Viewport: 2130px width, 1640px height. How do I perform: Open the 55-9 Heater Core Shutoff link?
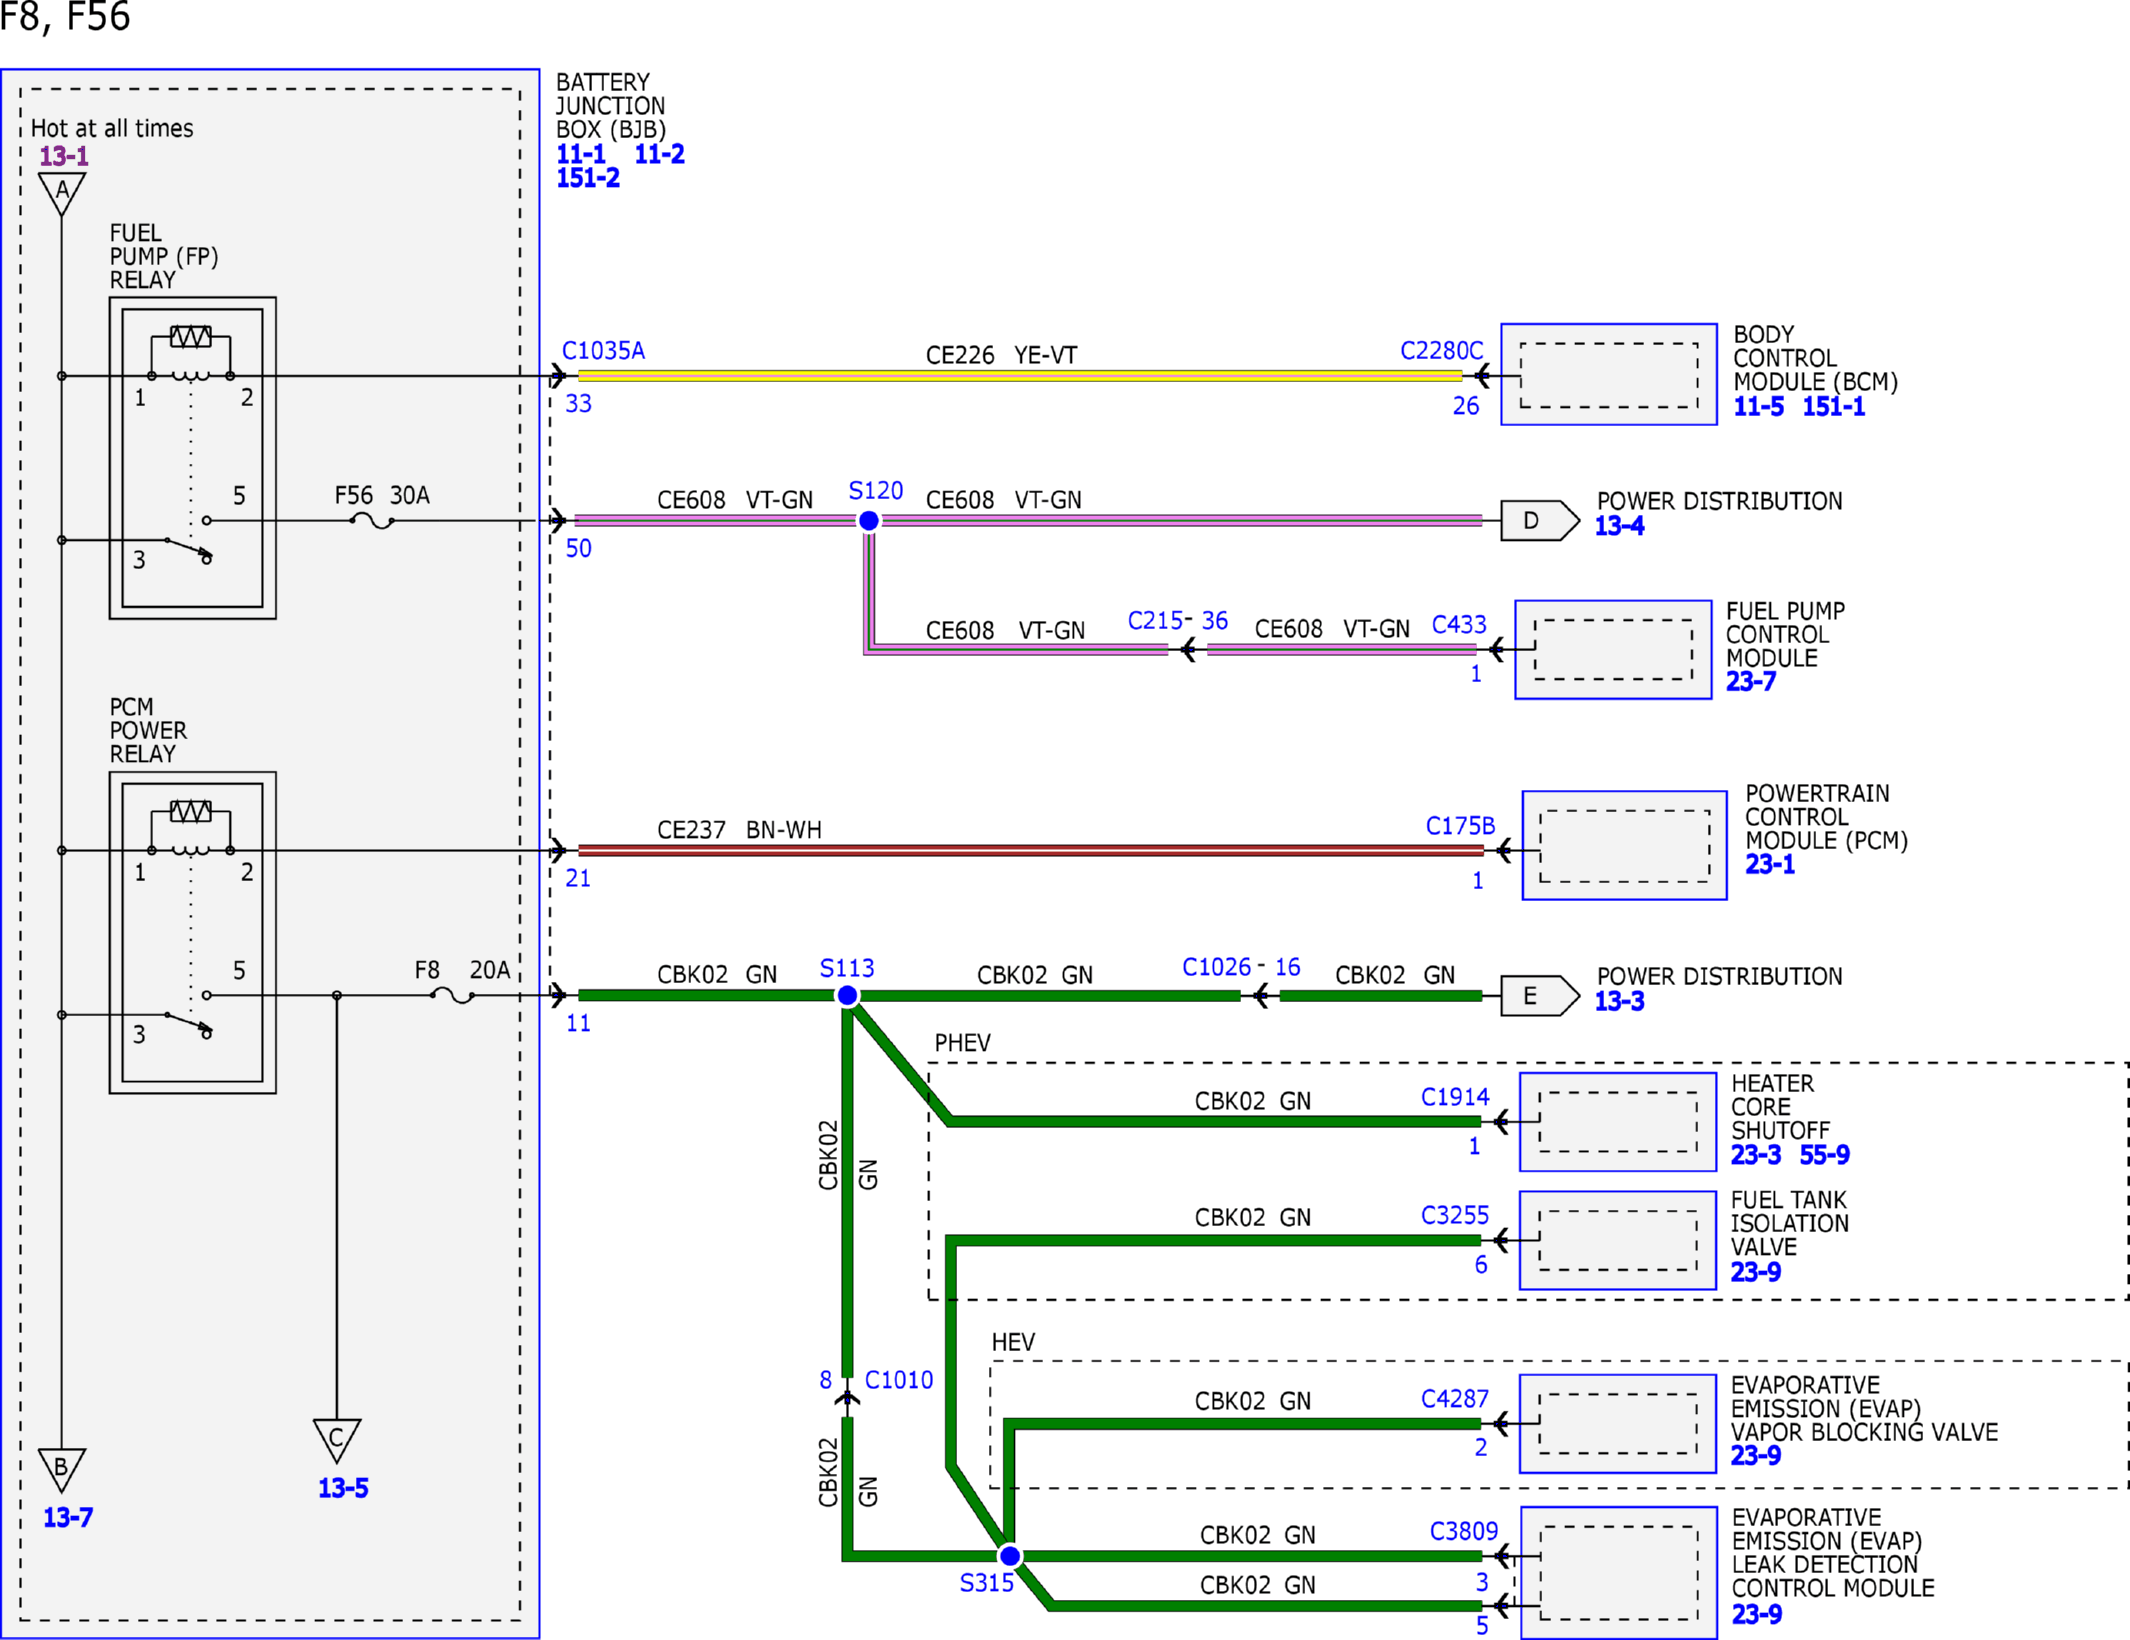tap(1825, 1156)
